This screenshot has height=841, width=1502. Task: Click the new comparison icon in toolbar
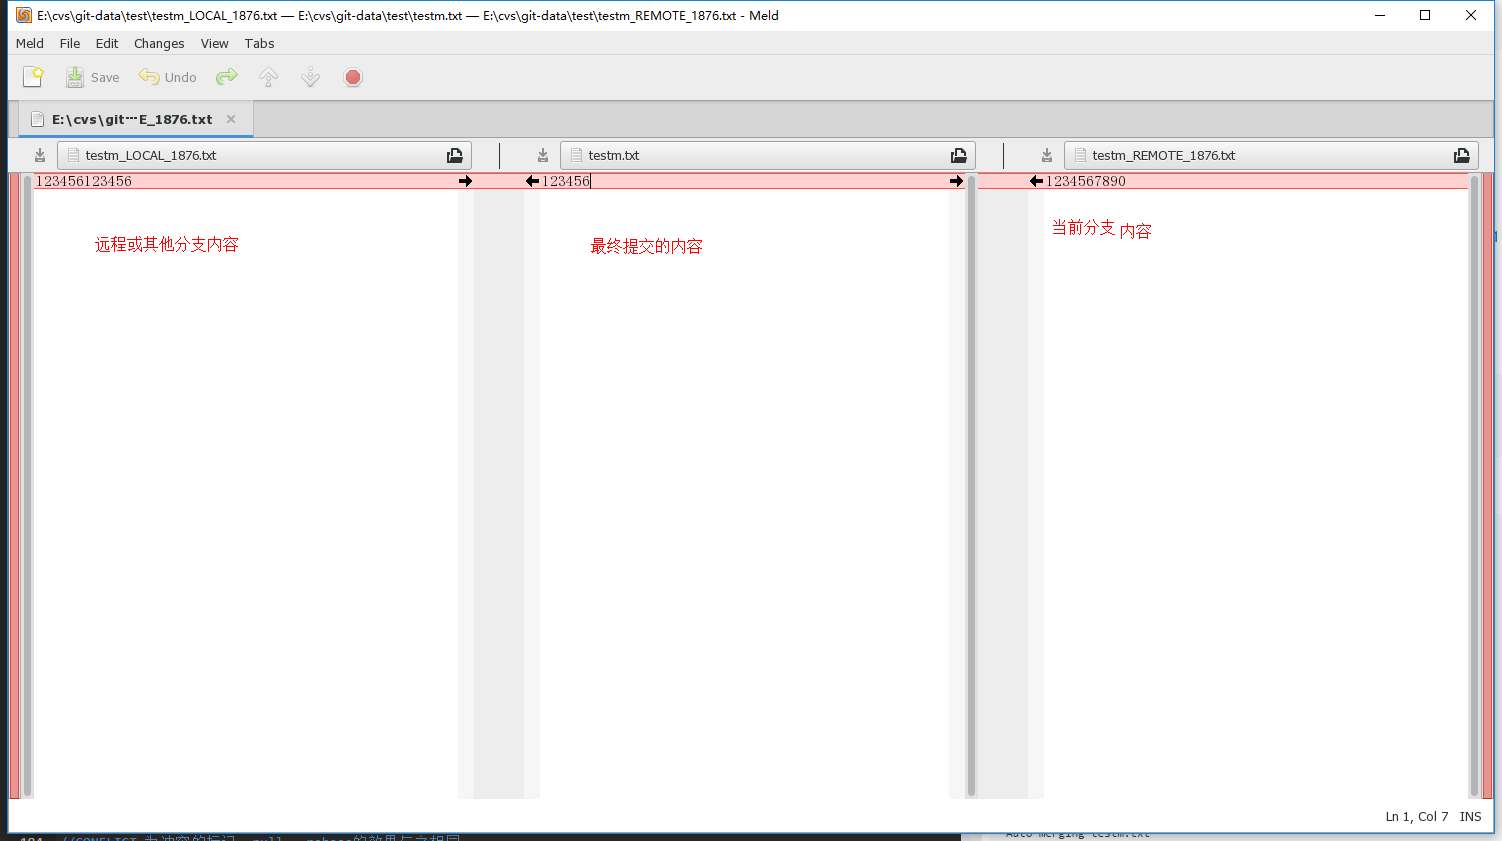point(33,77)
